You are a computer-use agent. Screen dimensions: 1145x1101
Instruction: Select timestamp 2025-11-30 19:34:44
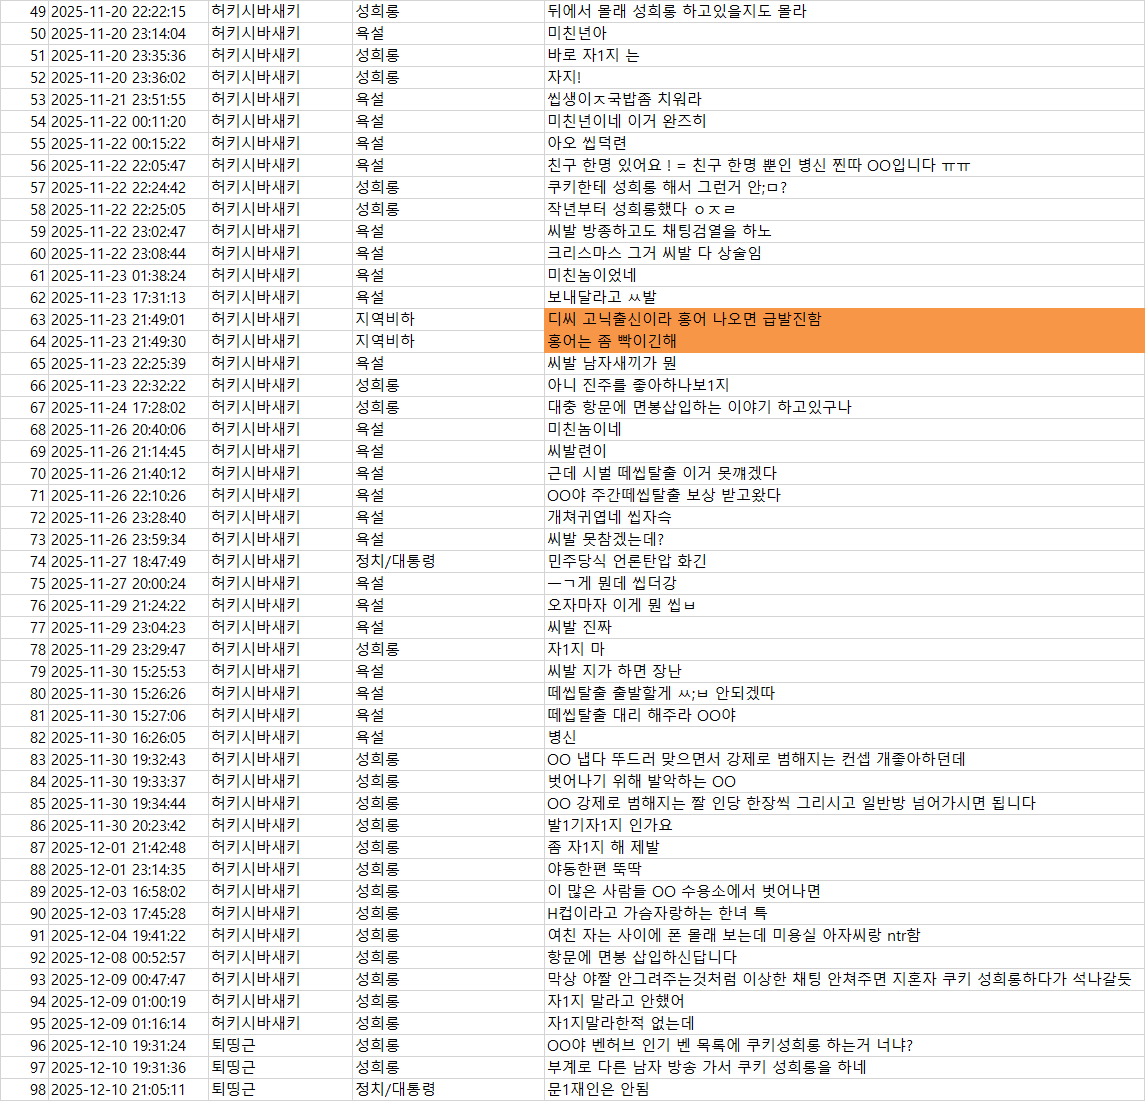click(128, 803)
